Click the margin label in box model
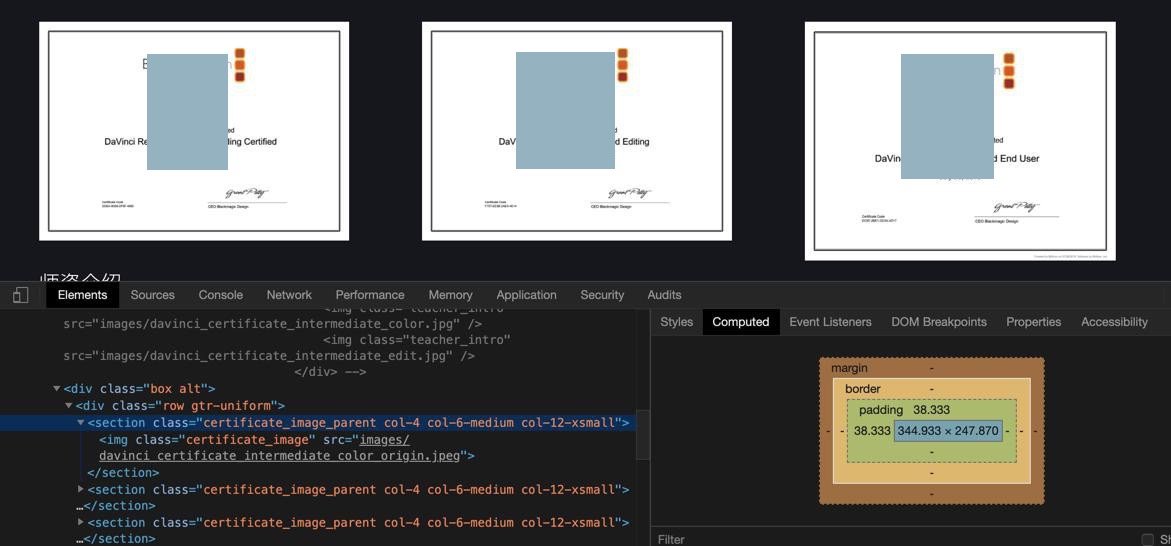Viewport: 1171px width, 546px height. coord(849,368)
